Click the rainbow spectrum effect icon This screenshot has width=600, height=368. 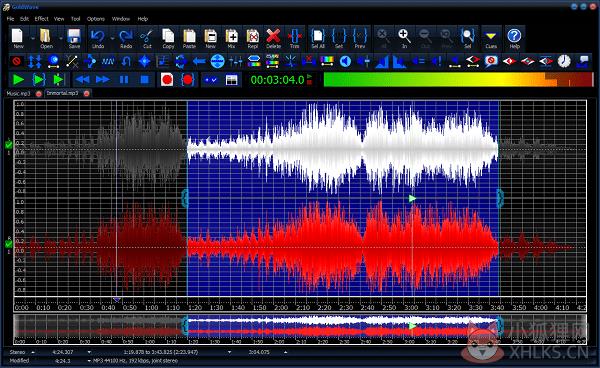(x=327, y=61)
